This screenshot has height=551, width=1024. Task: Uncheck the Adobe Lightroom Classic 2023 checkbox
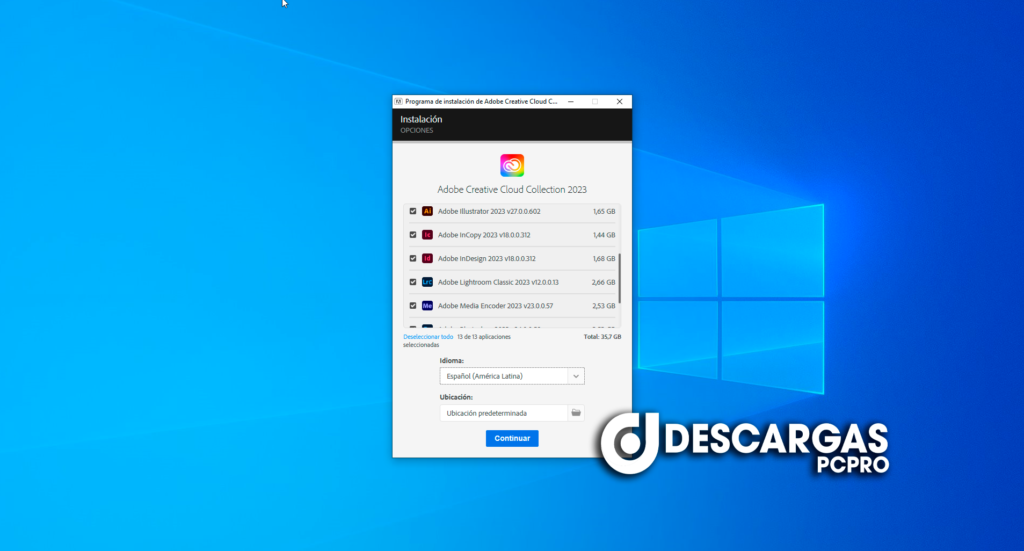[413, 281]
